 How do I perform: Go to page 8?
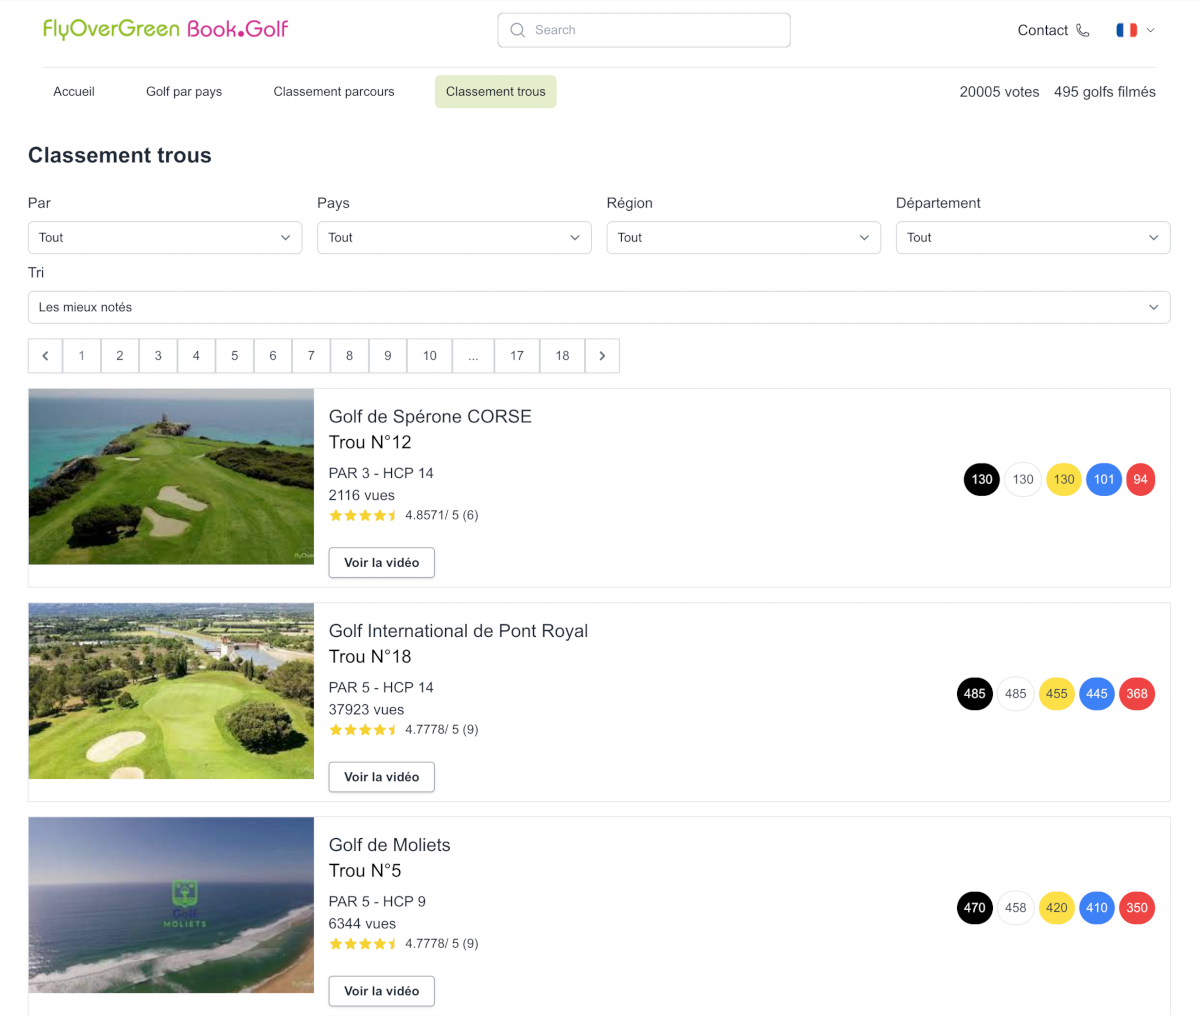349,355
